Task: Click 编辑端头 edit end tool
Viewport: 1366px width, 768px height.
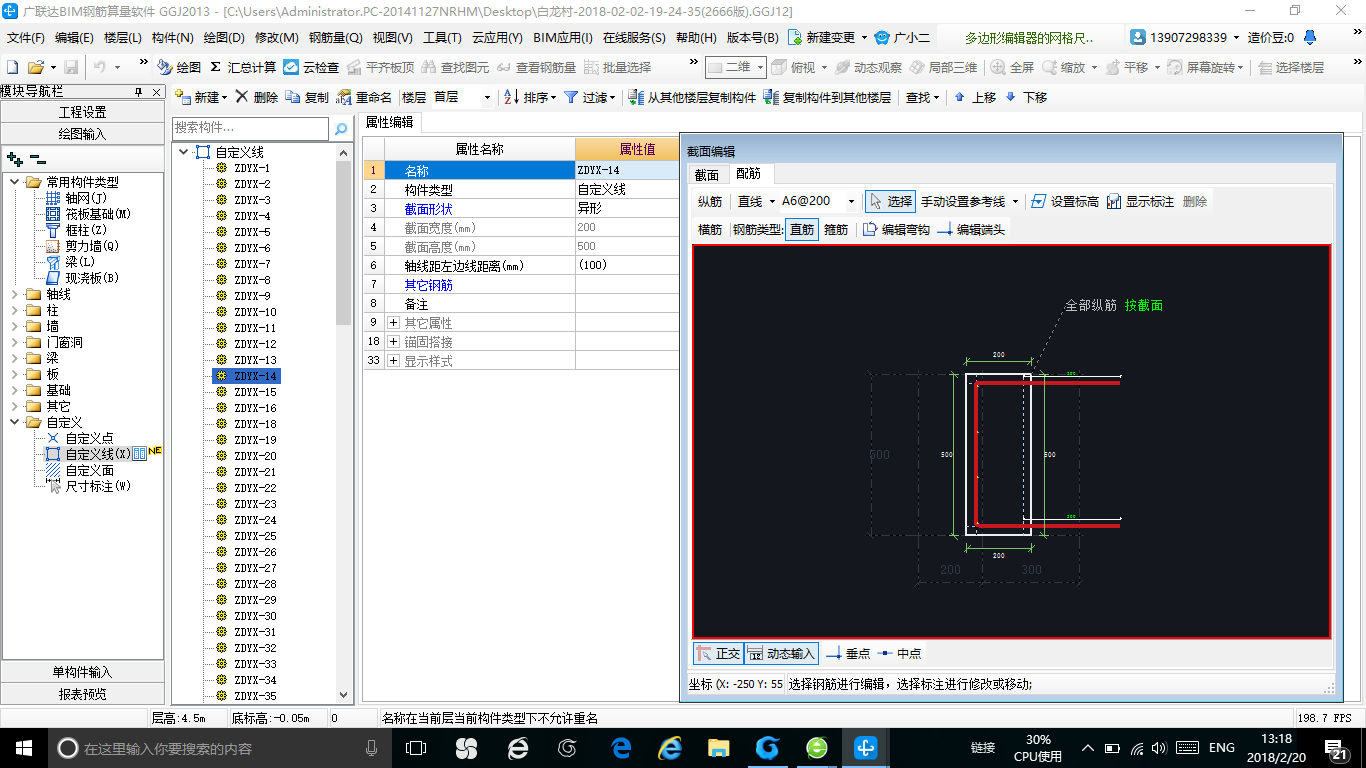Action: pyautogui.click(x=971, y=229)
